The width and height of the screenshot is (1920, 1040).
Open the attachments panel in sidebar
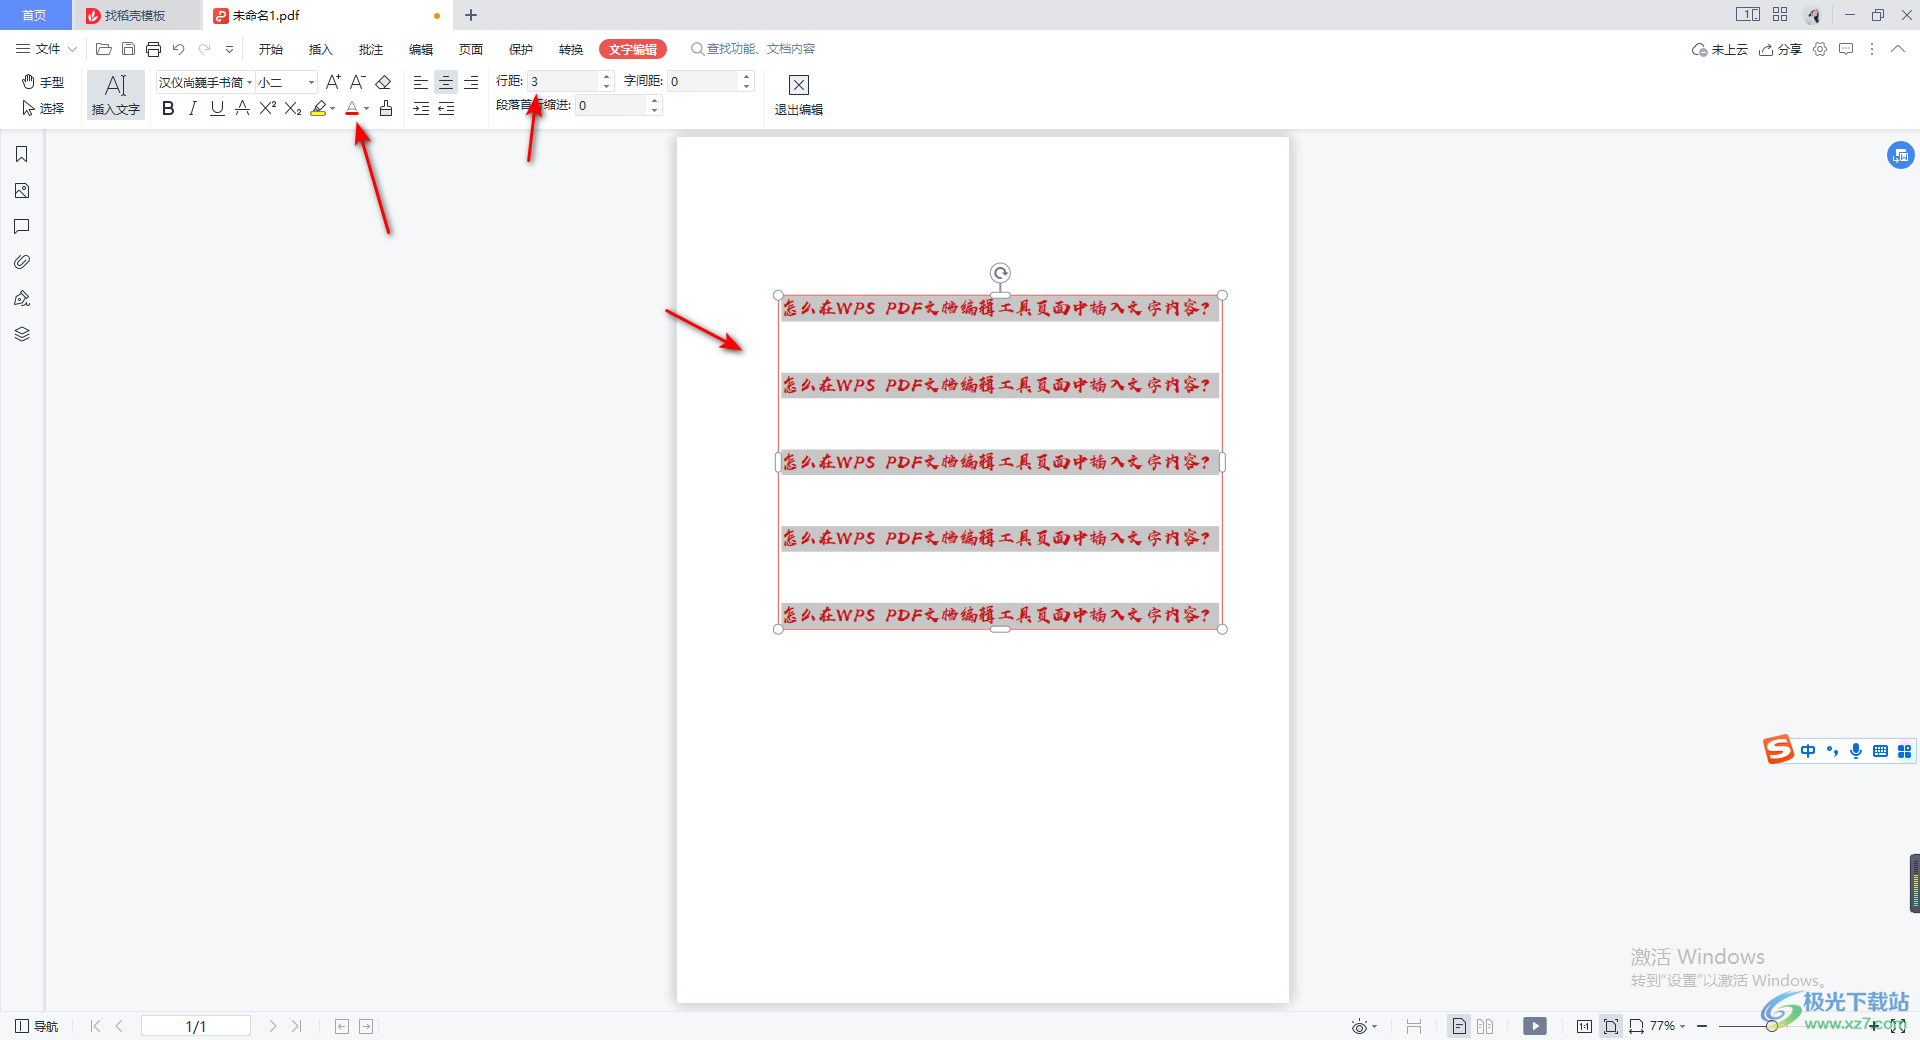tap(22, 262)
